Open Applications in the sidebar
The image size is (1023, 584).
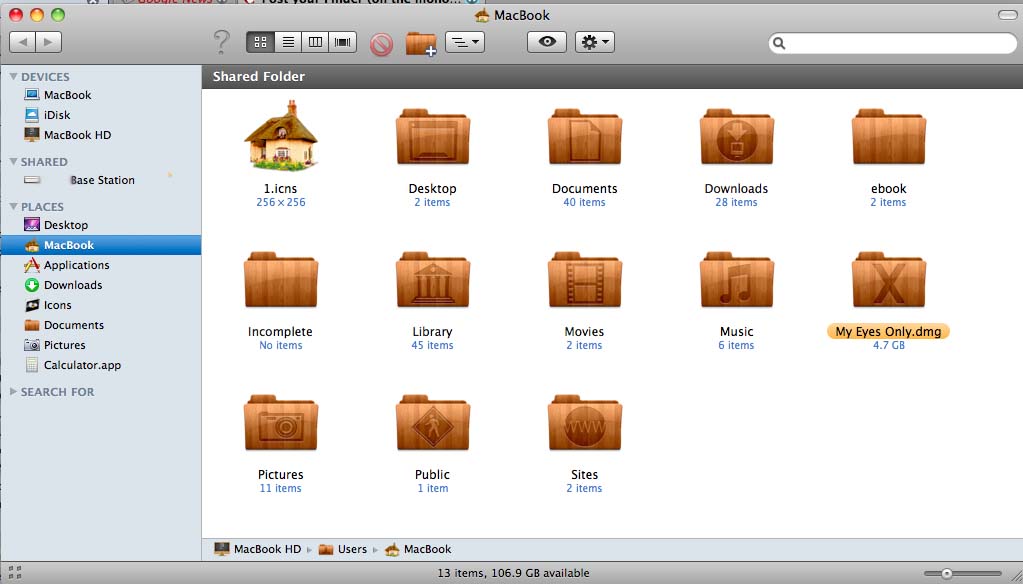[100, 265]
